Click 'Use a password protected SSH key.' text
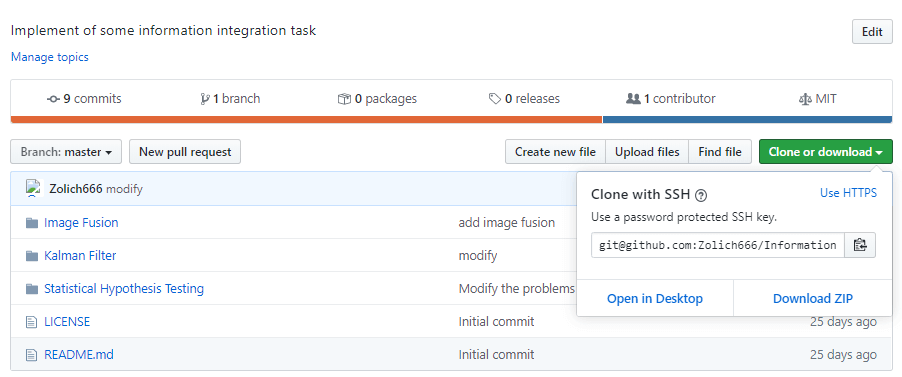The width and height of the screenshot is (902, 377). click(684, 218)
